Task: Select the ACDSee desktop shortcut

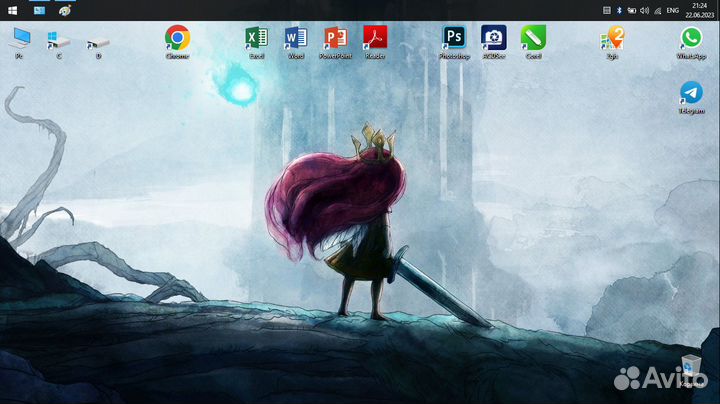Action: pos(494,42)
